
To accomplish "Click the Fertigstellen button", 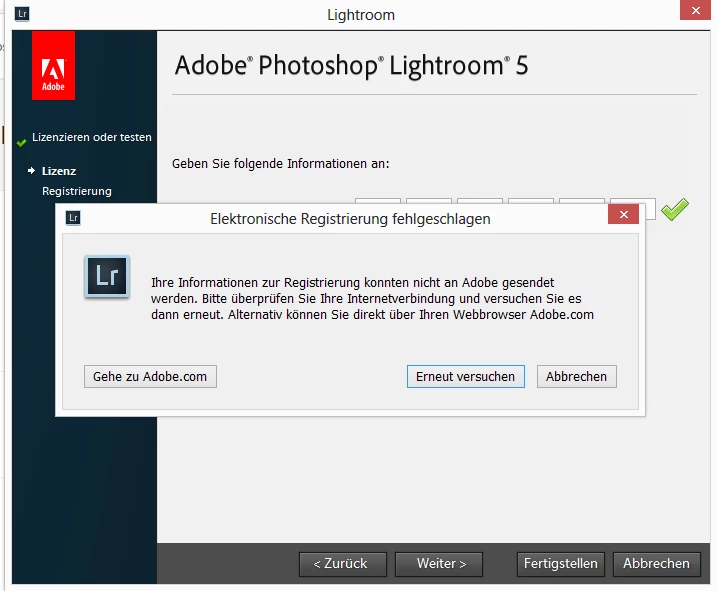I will click(x=561, y=564).
